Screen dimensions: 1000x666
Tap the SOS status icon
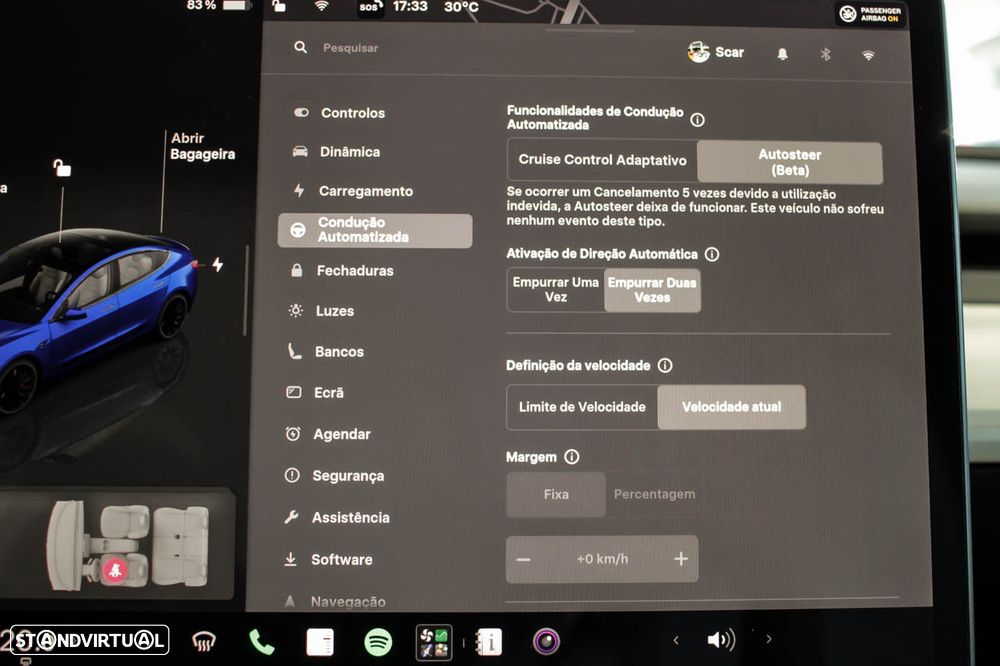[371, 8]
